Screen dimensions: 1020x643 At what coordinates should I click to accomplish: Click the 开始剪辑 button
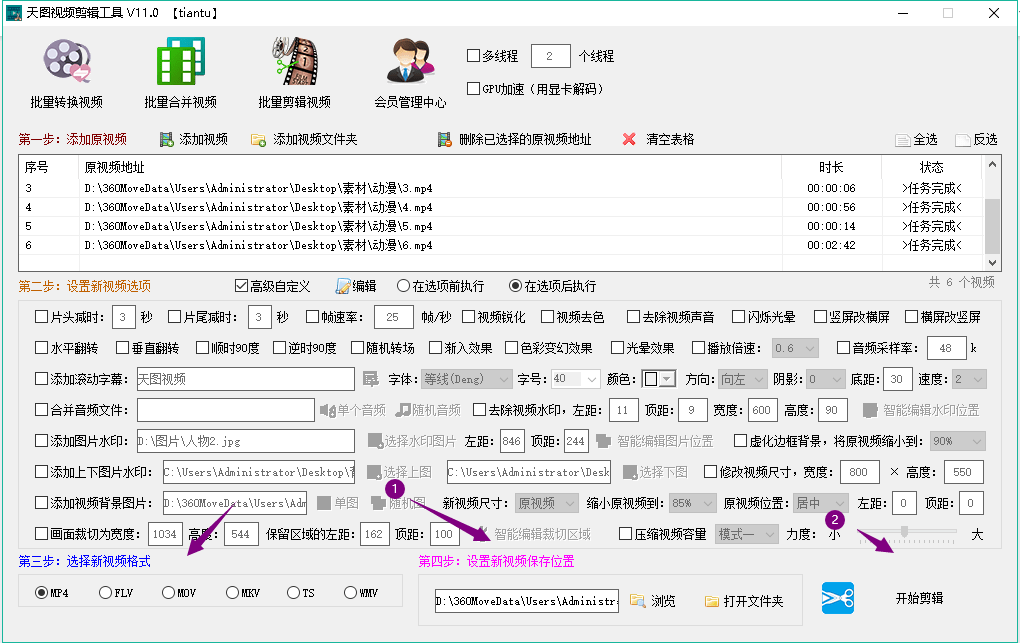(x=919, y=598)
